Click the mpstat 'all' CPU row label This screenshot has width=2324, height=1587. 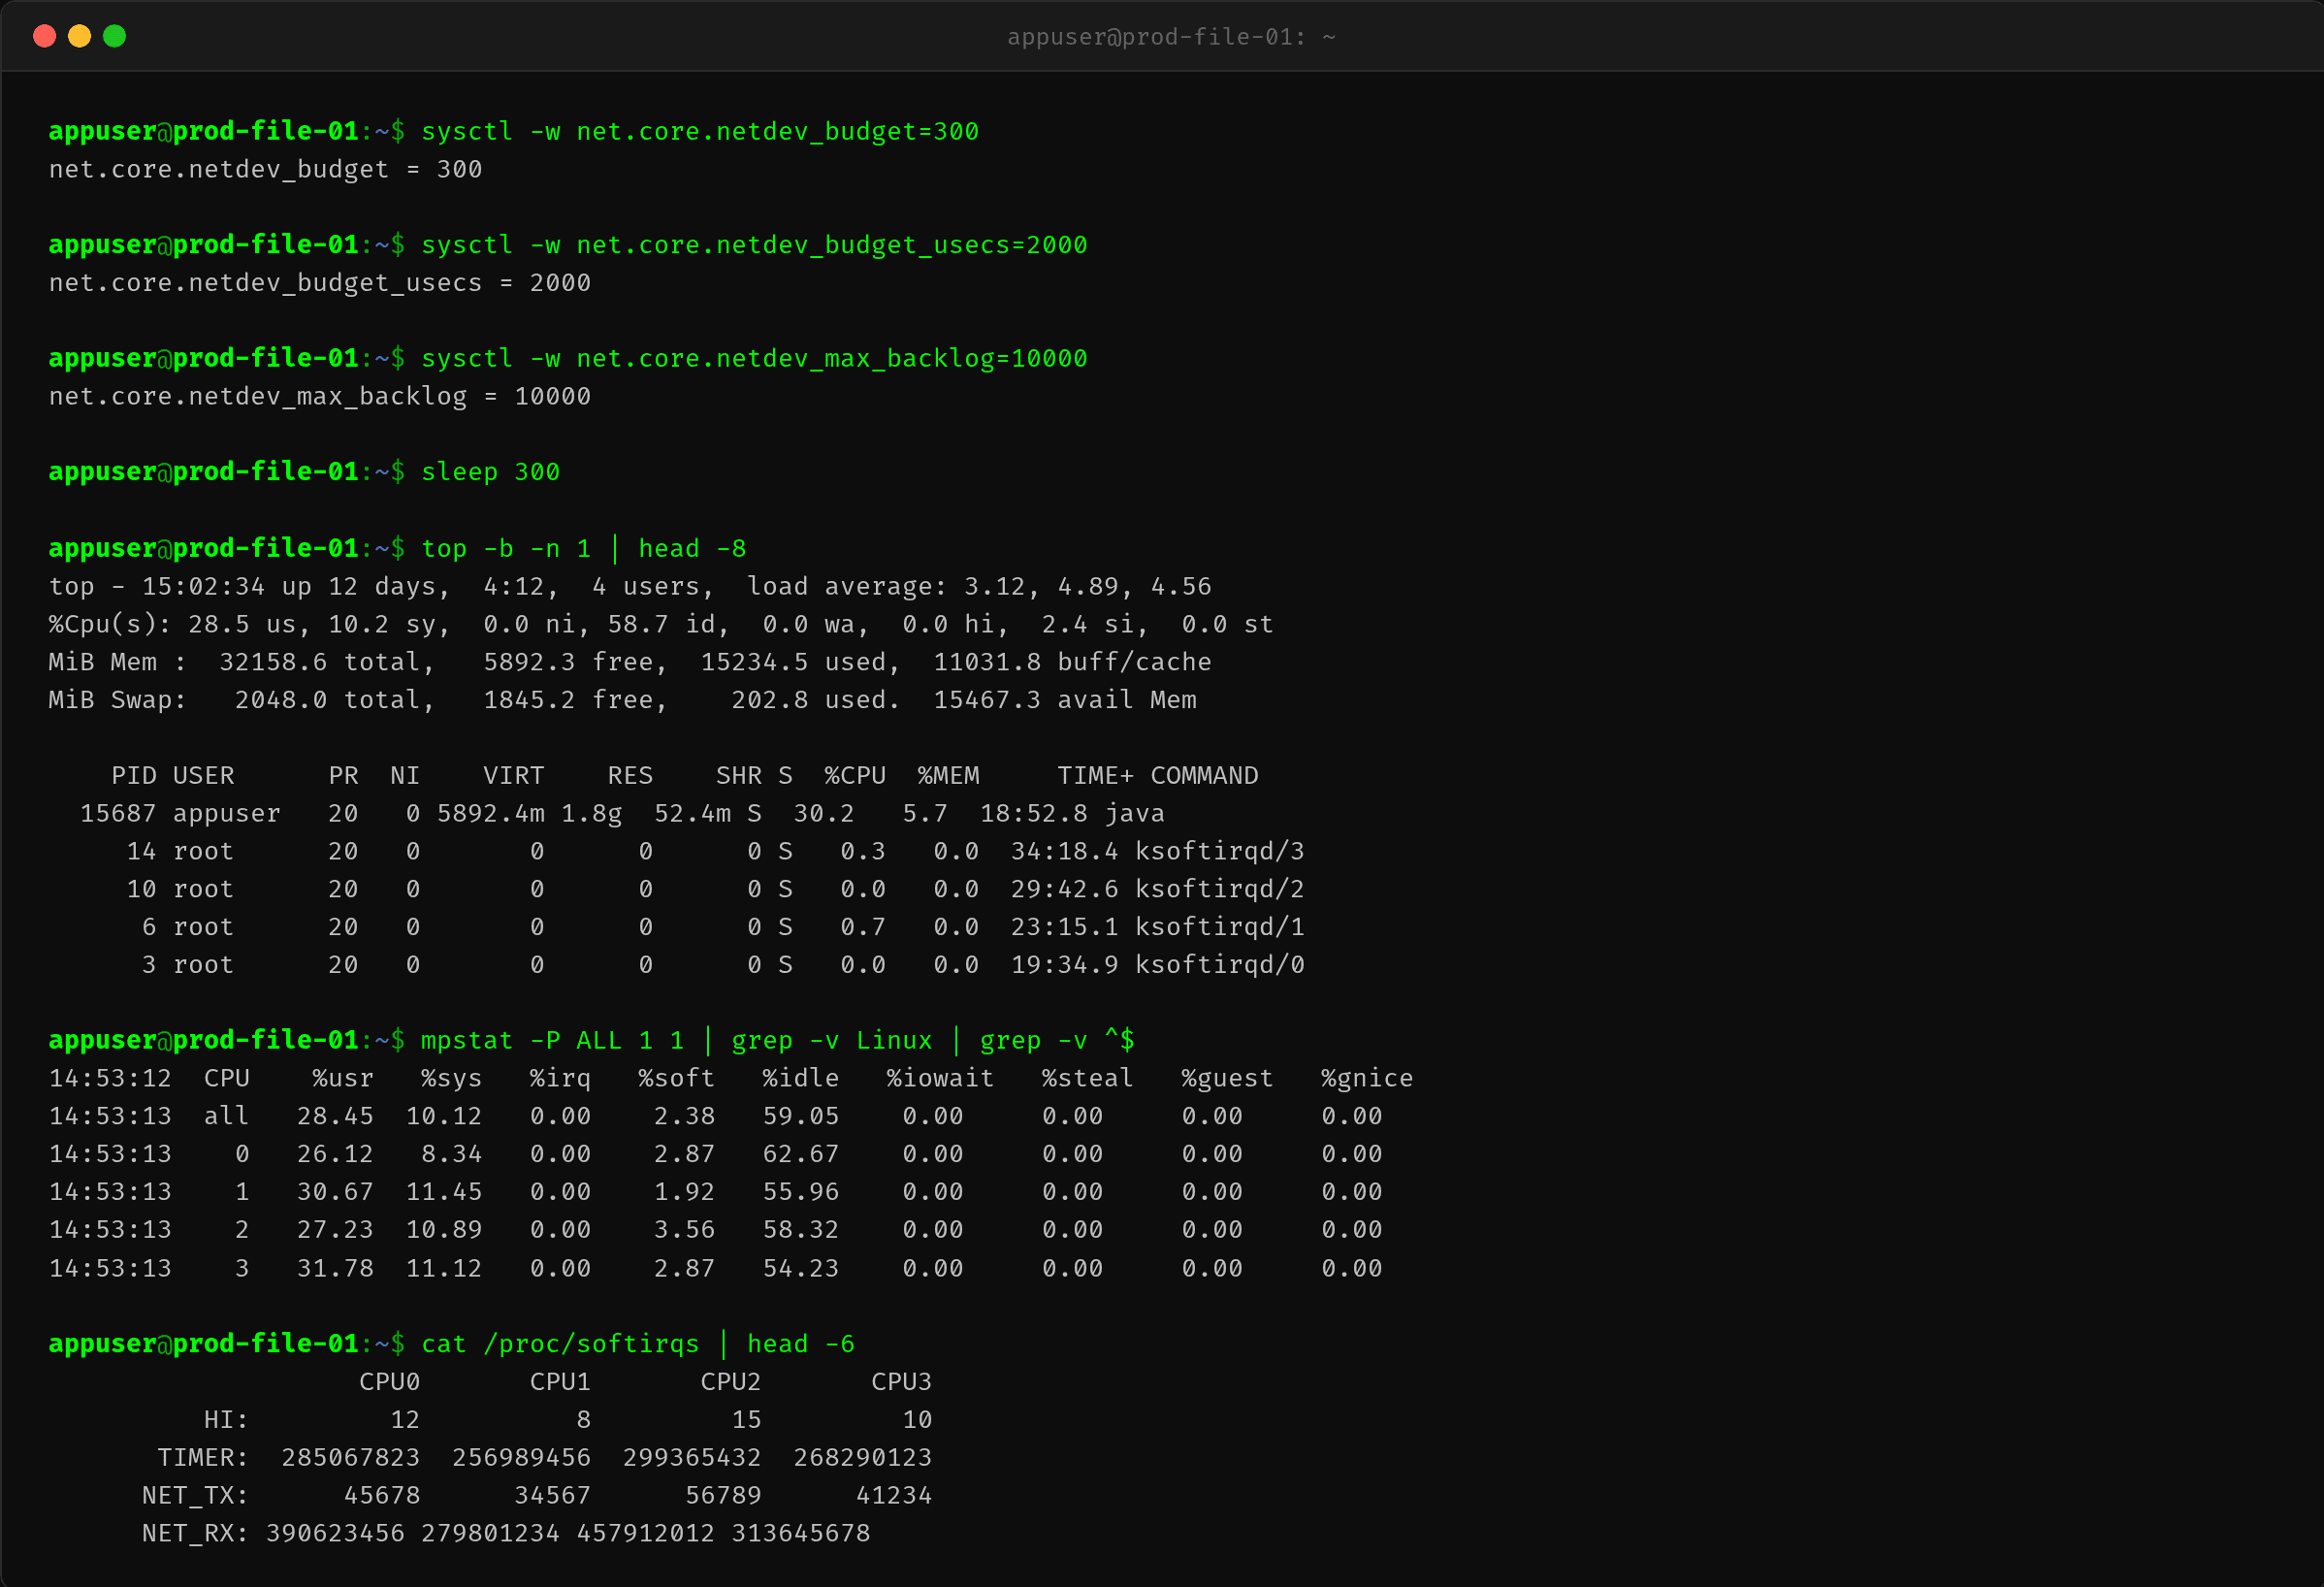click(227, 1117)
